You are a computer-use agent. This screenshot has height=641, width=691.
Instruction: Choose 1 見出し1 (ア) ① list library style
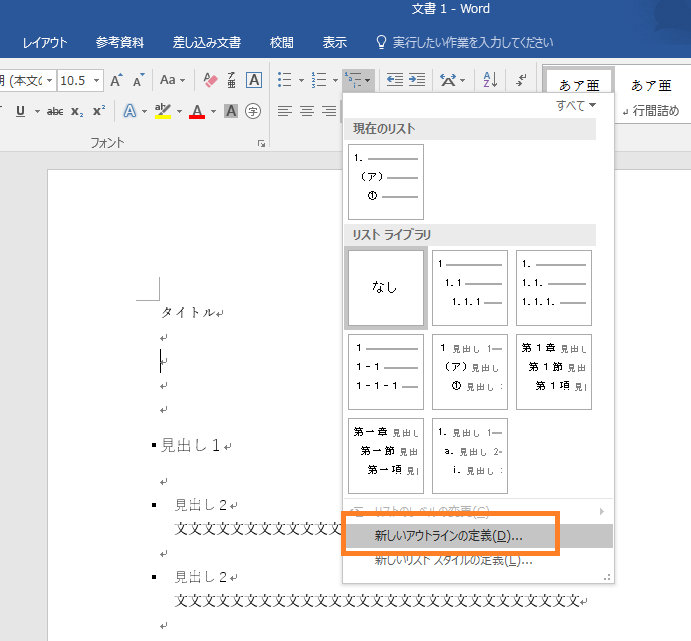pyautogui.click(x=470, y=372)
